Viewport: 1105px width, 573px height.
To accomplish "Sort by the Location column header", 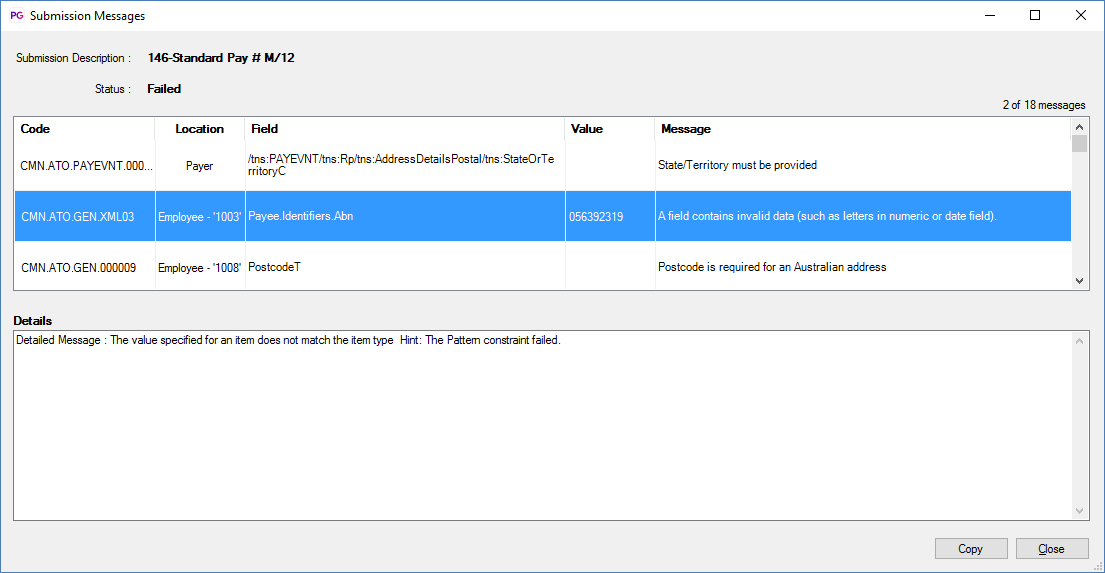I will (199, 129).
